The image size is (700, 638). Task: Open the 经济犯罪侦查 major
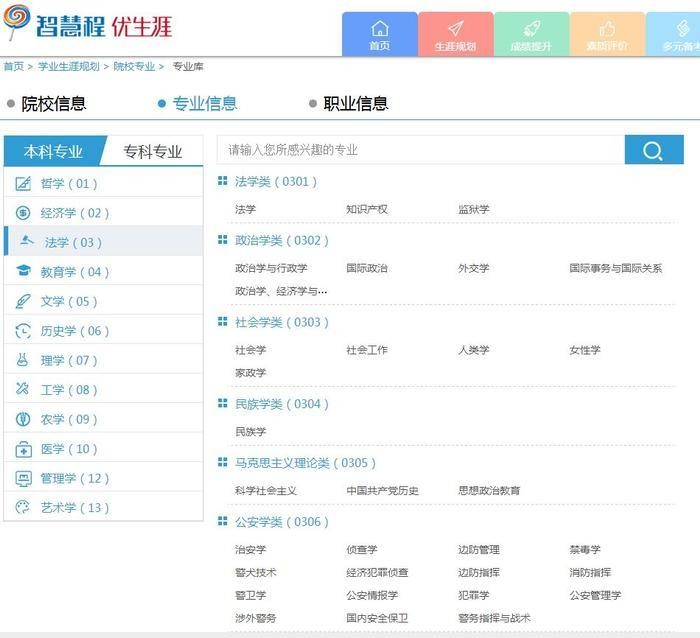(x=377, y=572)
